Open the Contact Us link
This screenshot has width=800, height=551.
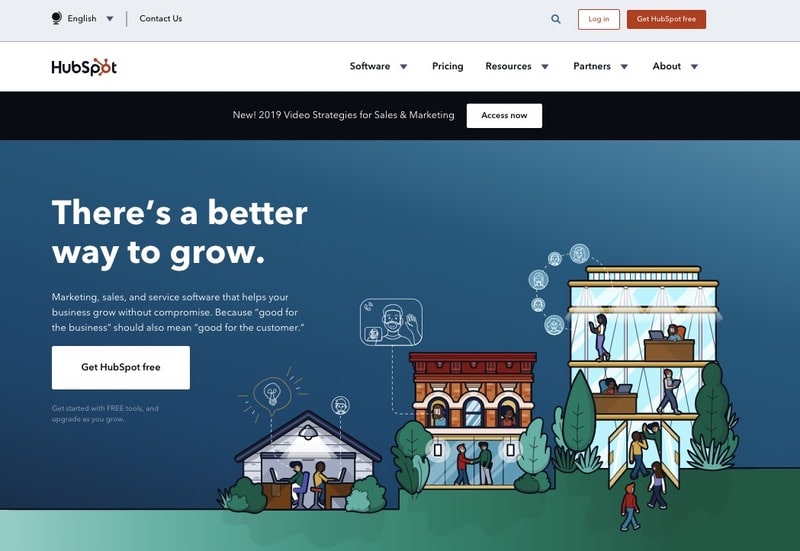pos(161,18)
